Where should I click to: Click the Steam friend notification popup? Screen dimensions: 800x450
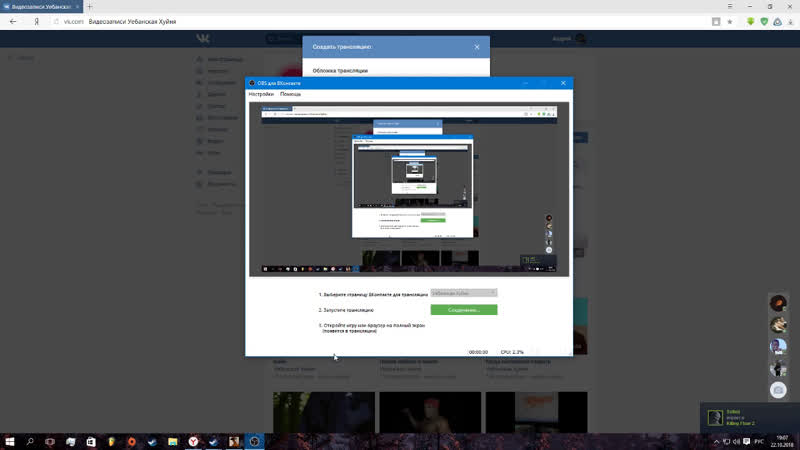point(750,418)
